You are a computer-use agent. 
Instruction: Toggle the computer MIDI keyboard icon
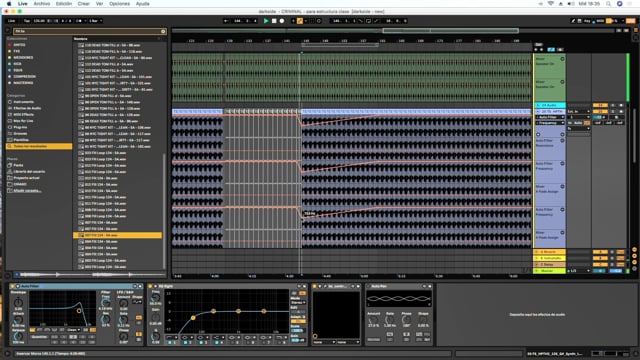(579, 21)
